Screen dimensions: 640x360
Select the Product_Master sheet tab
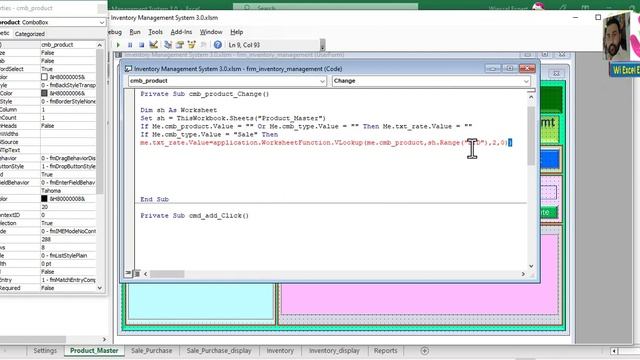(94, 351)
